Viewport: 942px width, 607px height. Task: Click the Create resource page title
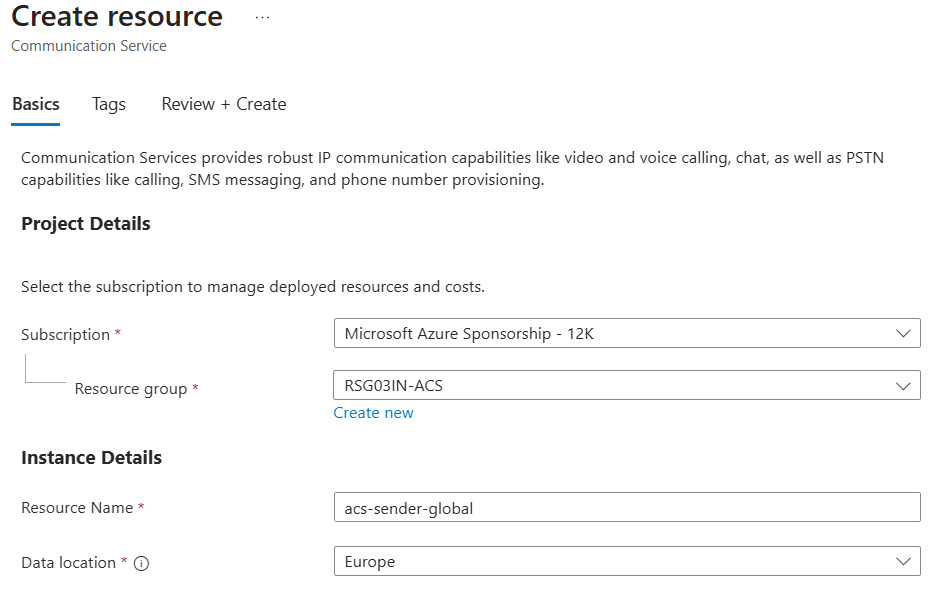coord(117,16)
